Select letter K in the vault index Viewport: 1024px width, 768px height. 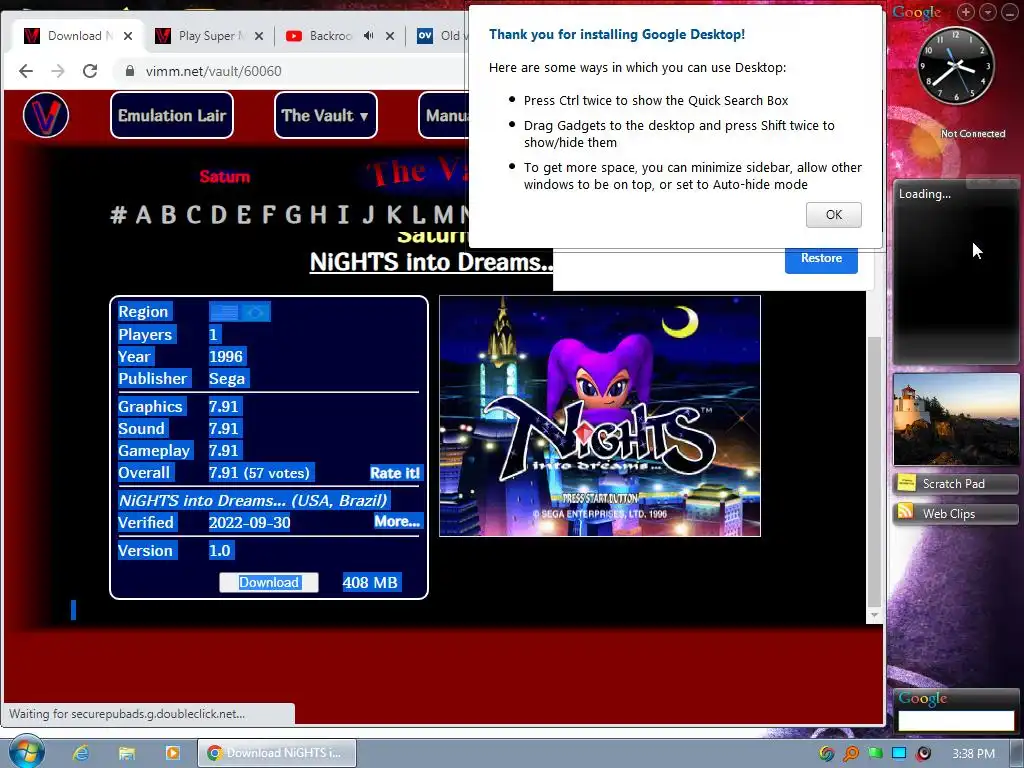(394, 214)
